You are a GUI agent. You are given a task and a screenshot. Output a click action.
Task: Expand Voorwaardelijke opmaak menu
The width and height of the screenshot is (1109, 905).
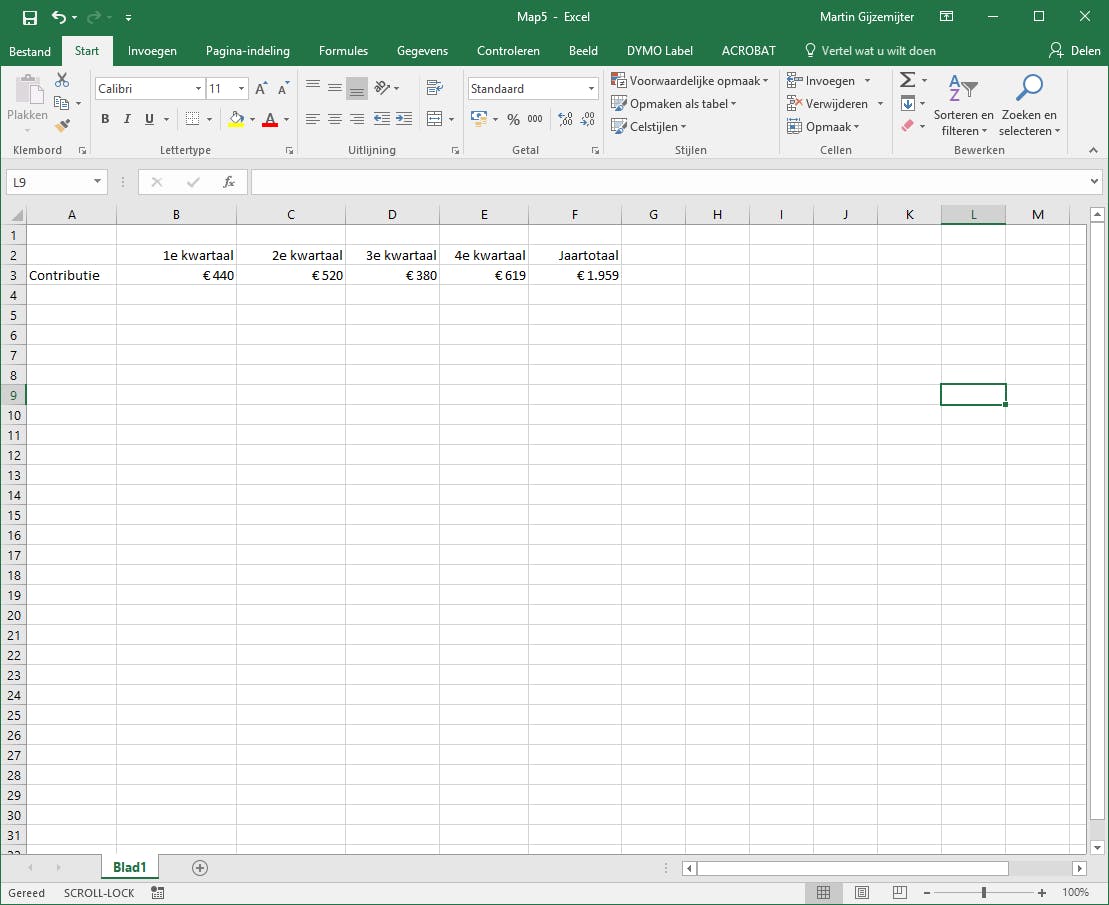coord(690,81)
